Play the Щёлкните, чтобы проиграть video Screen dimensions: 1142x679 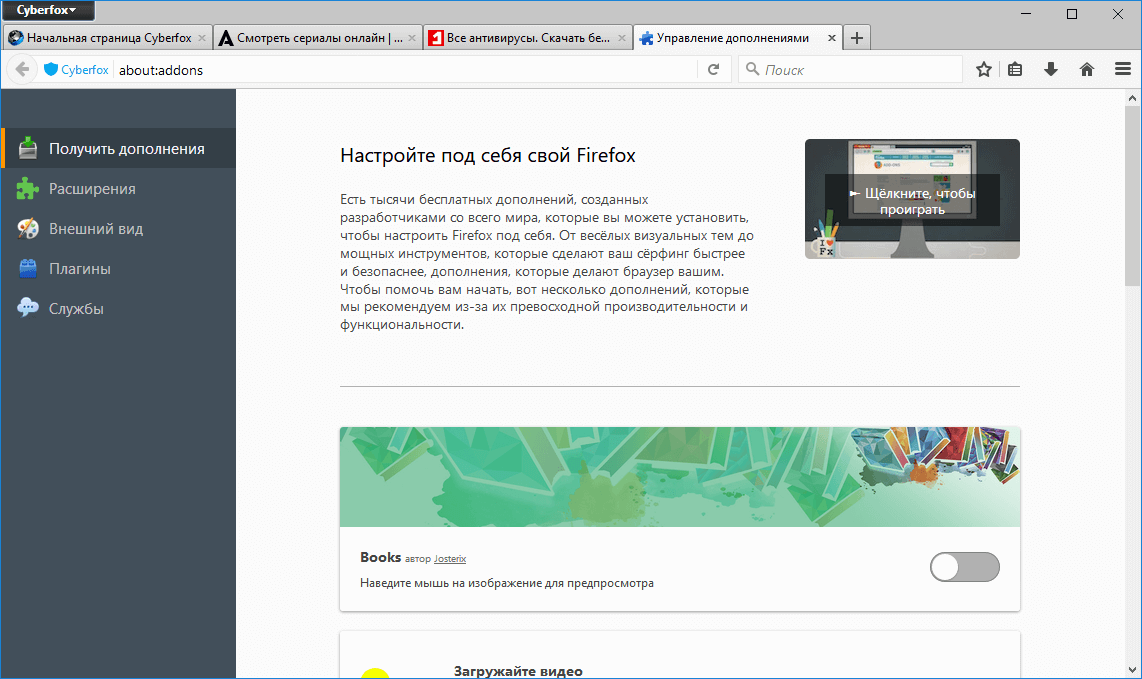coord(912,199)
